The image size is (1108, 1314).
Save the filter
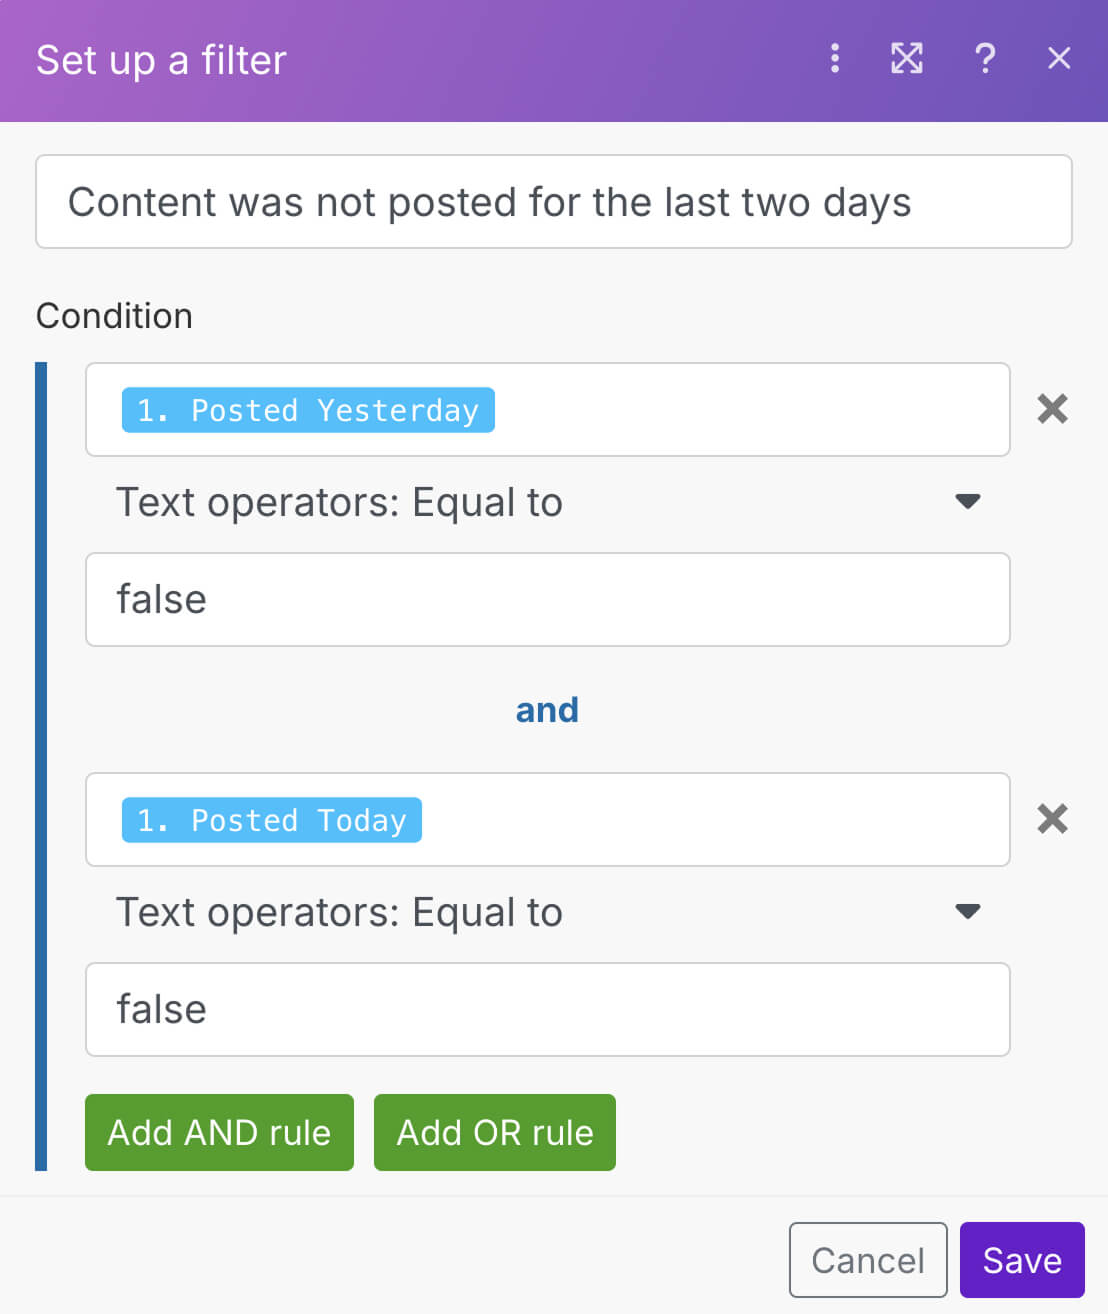click(x=1022, y=1260)
